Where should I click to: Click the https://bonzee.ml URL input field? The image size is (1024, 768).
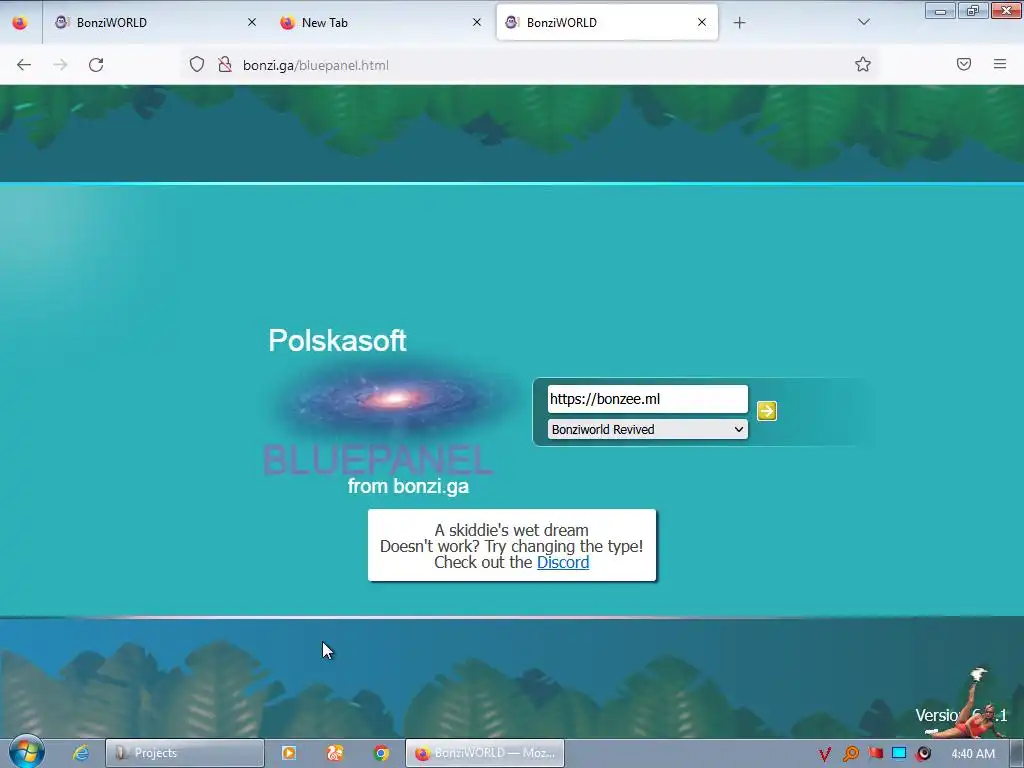[647, 399]
